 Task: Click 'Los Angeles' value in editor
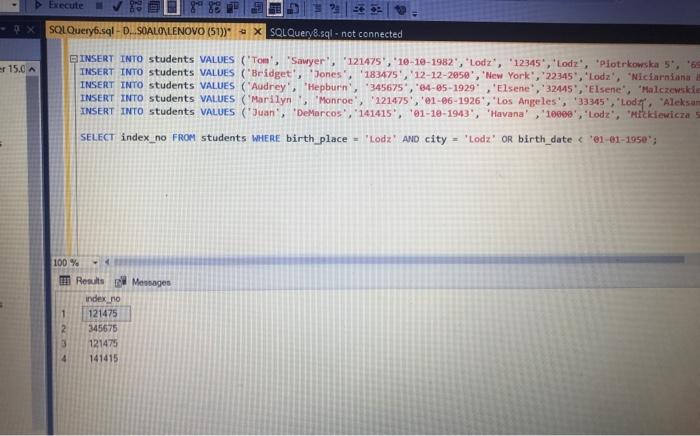[x=527, y=101]
